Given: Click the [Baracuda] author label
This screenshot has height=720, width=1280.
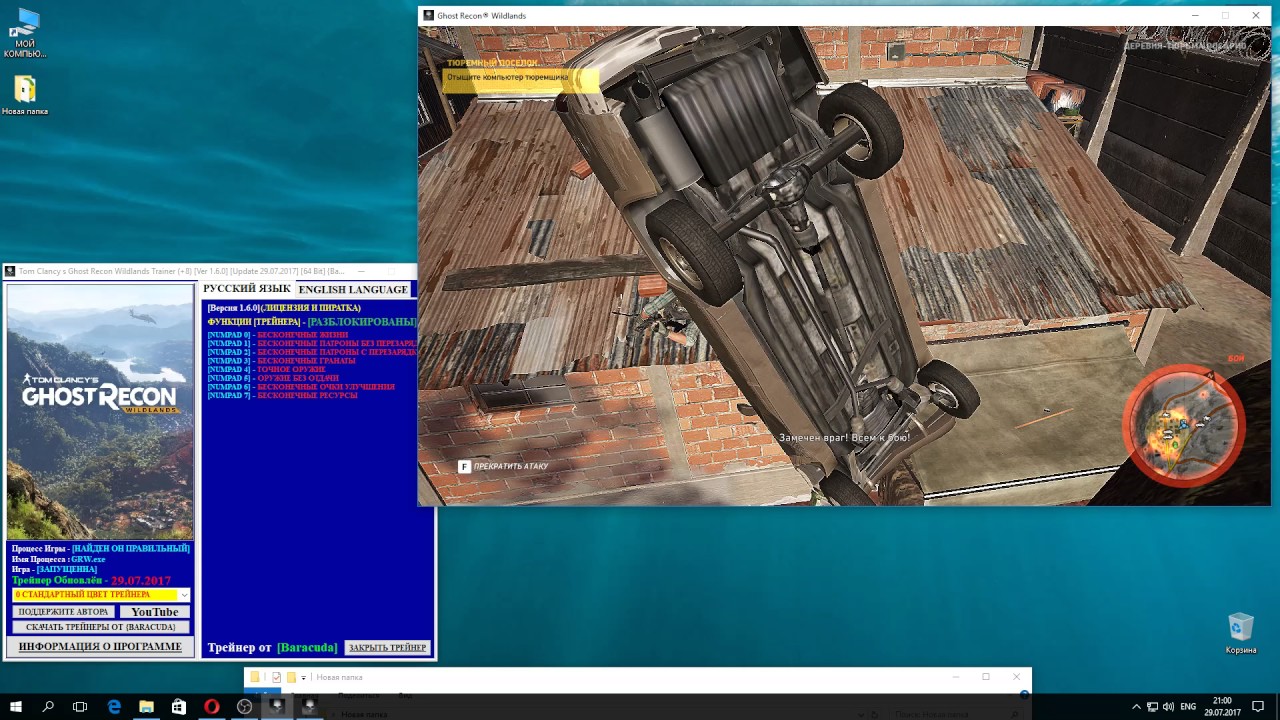Looking at the screenshot, I should pos(307,648).
